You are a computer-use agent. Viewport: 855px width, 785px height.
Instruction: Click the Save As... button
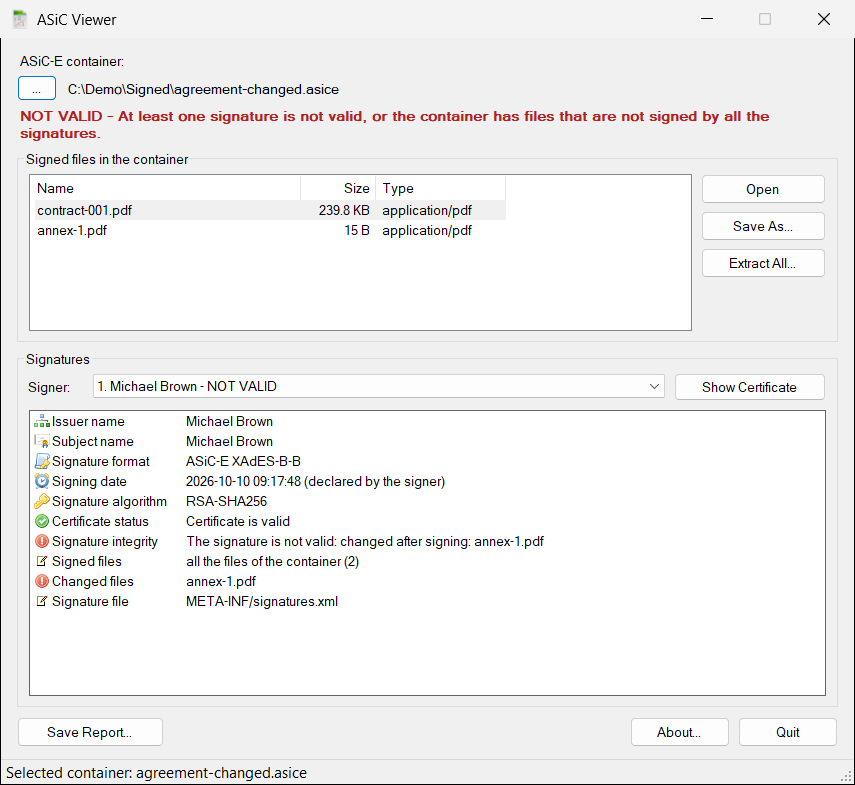pyautogui.click(x=763, y=226)
